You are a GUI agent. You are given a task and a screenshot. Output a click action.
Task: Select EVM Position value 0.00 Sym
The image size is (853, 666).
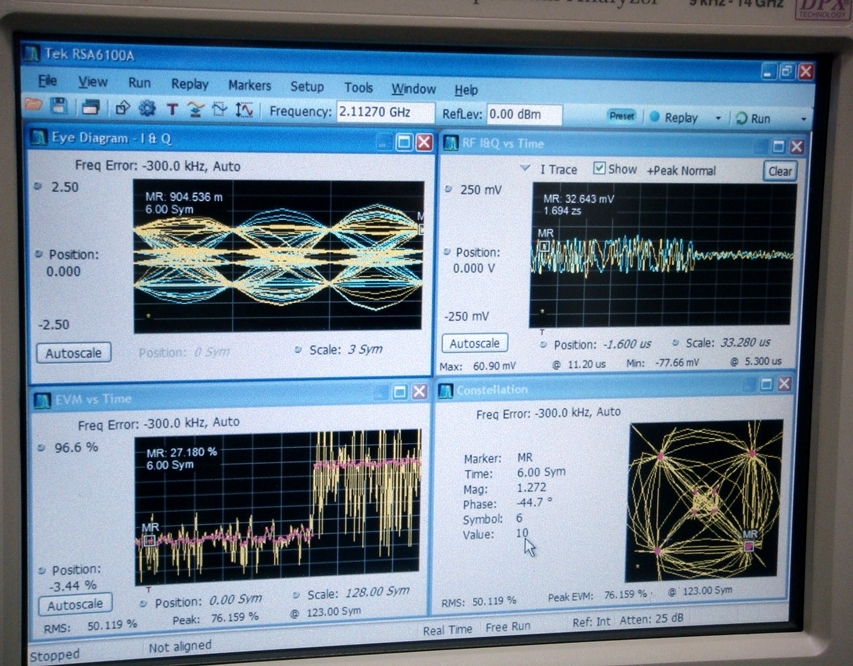(236, 600)
